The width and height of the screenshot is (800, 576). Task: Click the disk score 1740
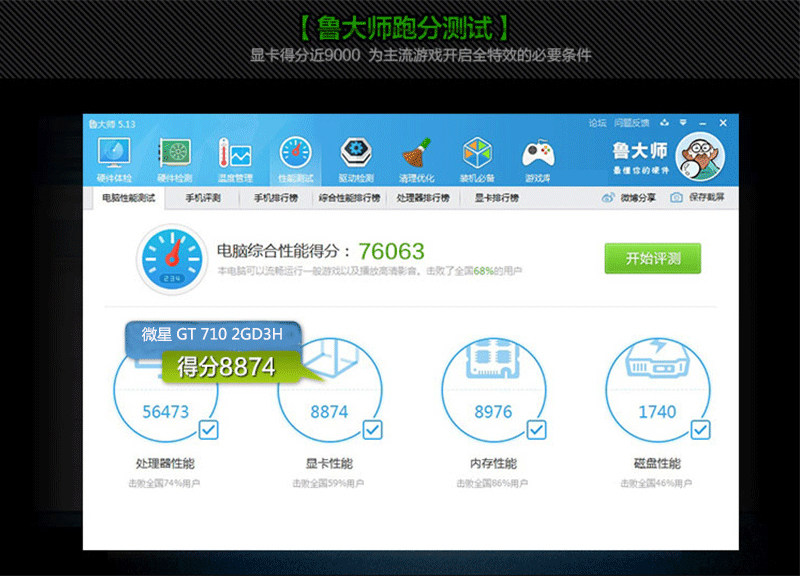coord(657,412)
